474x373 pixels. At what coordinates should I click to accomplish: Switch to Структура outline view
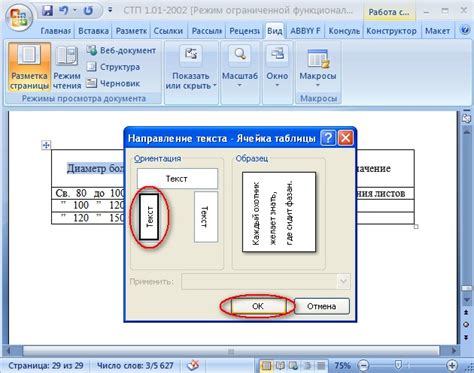click(x=113, y=67)
